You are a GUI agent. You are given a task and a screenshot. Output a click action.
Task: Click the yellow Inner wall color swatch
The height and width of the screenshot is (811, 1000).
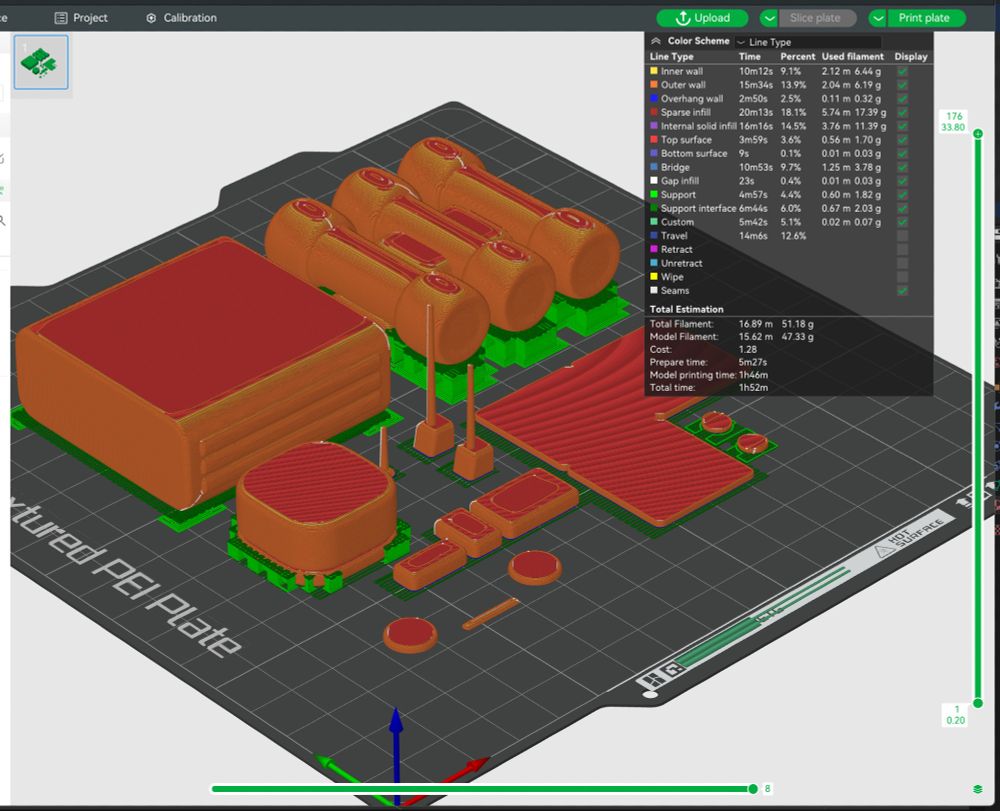click(x=654, y=71)
